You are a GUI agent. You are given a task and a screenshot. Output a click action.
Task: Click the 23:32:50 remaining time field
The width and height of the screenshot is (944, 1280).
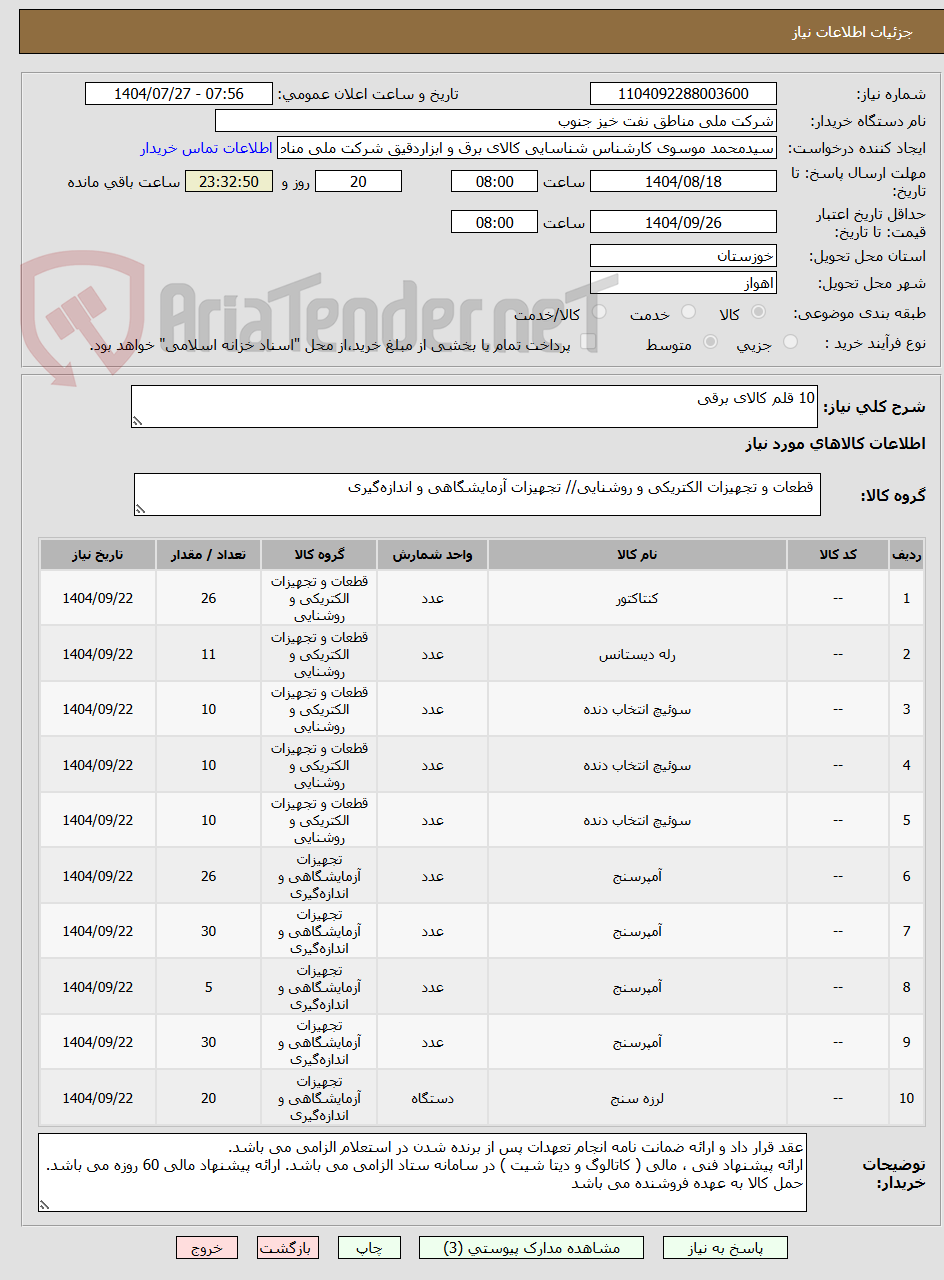coord(229,181)
